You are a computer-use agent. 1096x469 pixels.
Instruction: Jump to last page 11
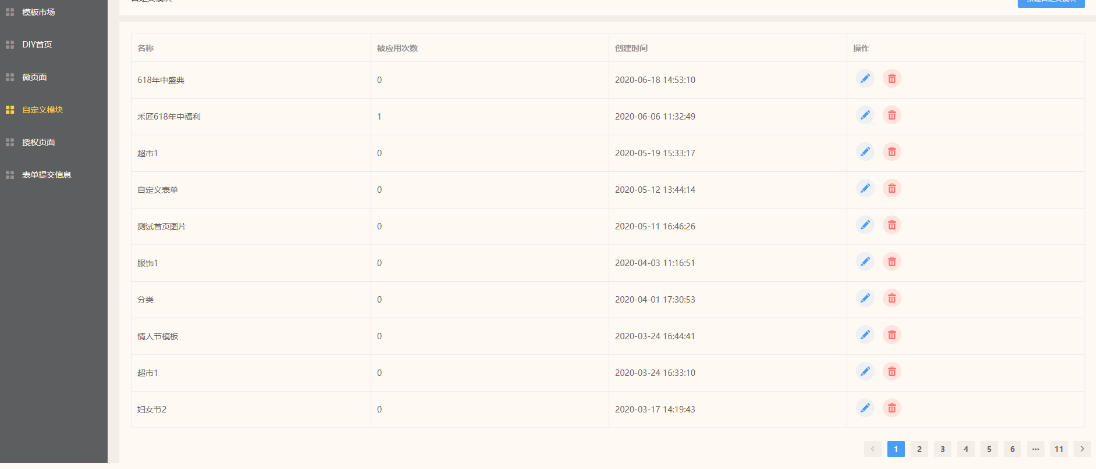click(x=1059, y=449)
